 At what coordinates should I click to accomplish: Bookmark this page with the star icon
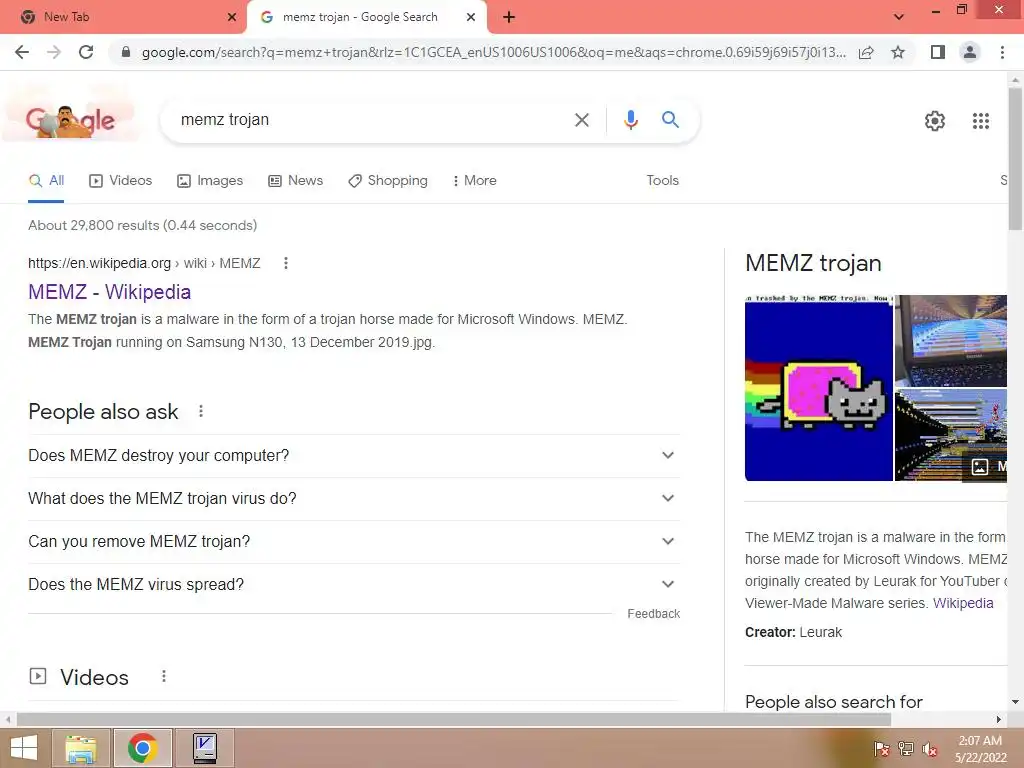[x=898, y=52]
